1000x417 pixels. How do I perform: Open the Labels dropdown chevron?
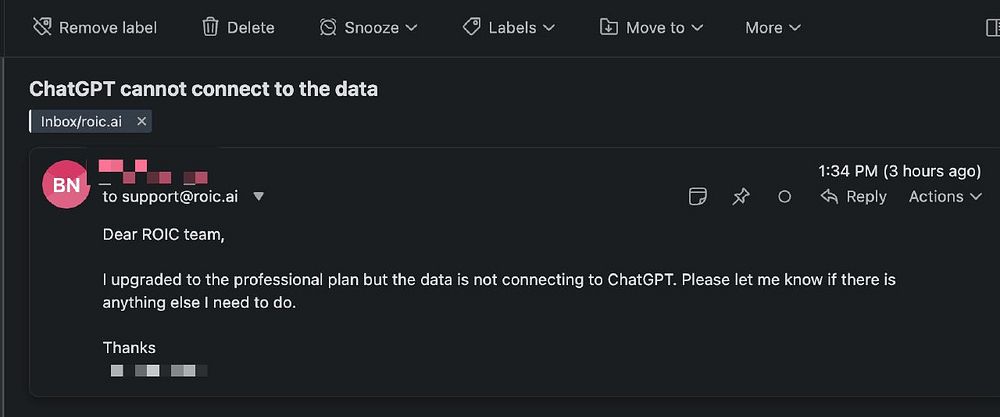[x=548, y=28]
